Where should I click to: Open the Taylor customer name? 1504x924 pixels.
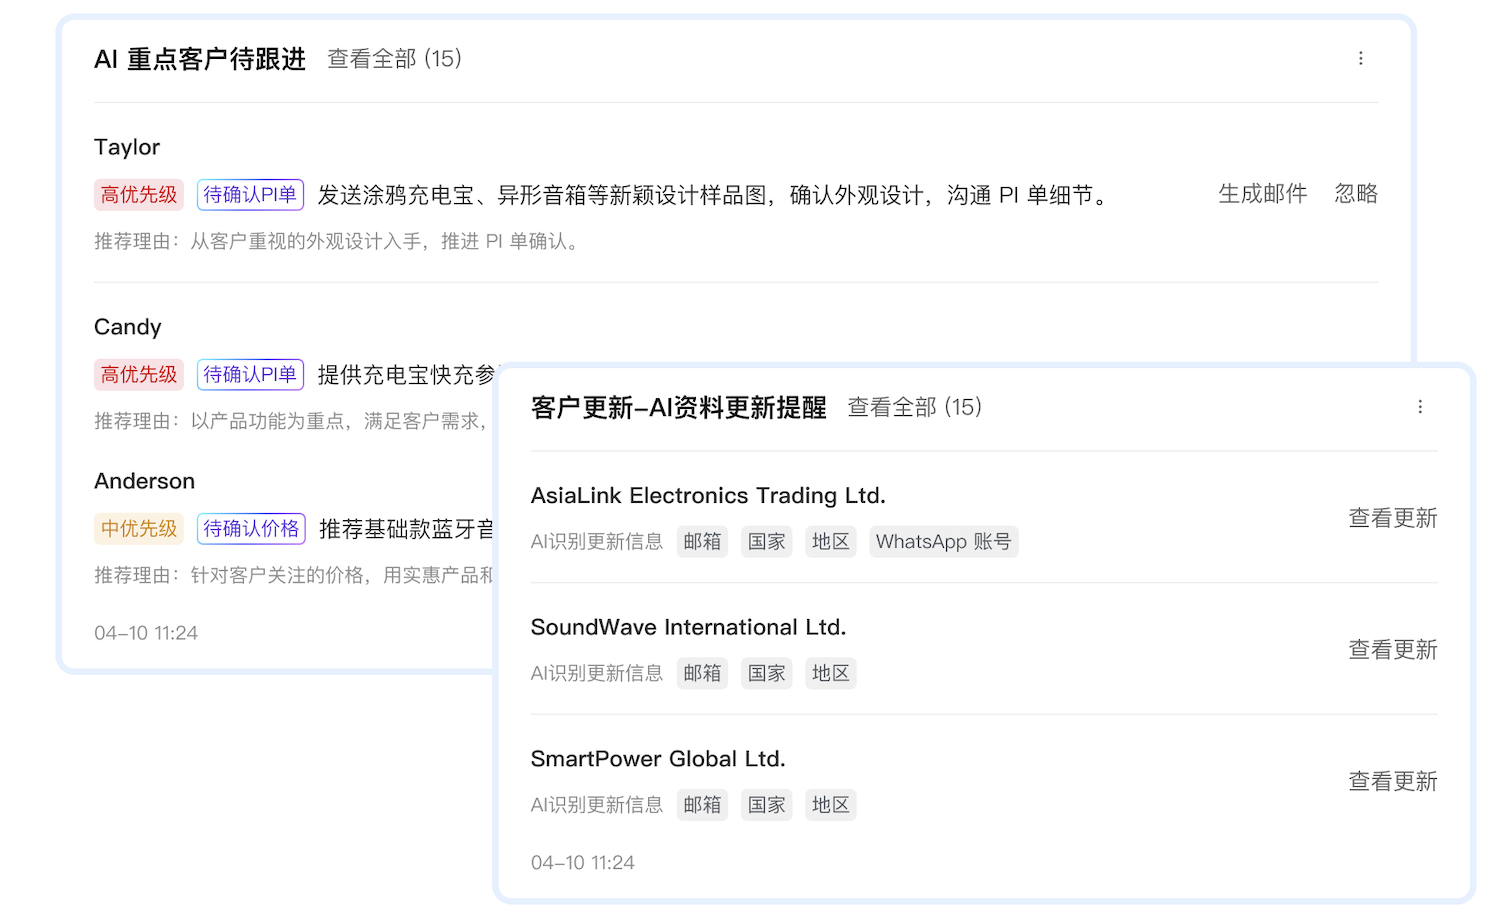click(x=127, y=147)
